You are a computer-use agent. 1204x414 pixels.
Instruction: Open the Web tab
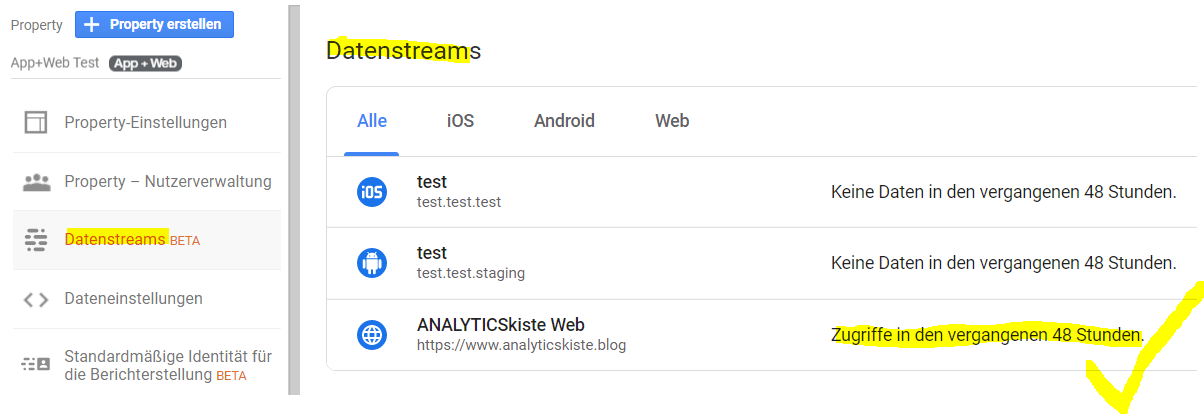(672, 121)
